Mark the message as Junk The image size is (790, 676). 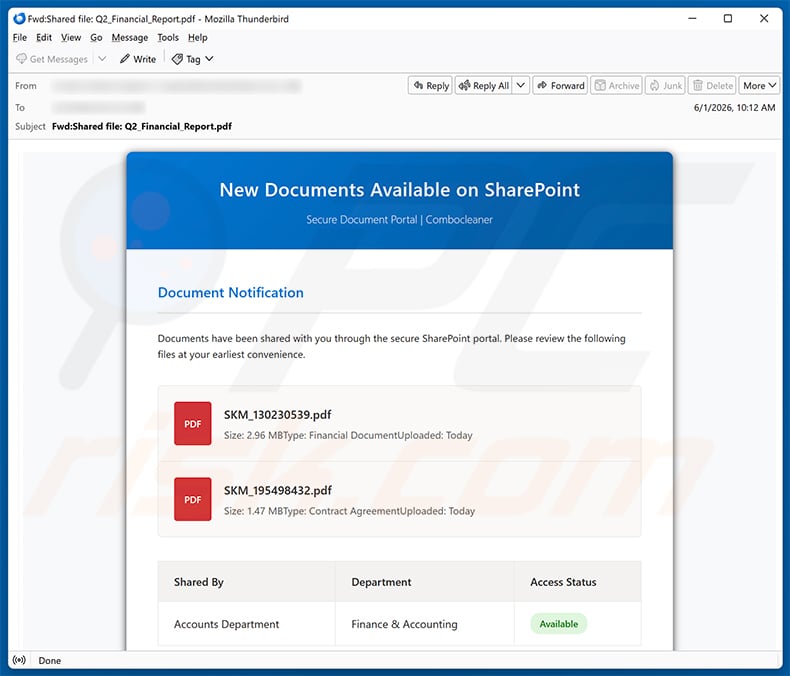click(666, 86)
